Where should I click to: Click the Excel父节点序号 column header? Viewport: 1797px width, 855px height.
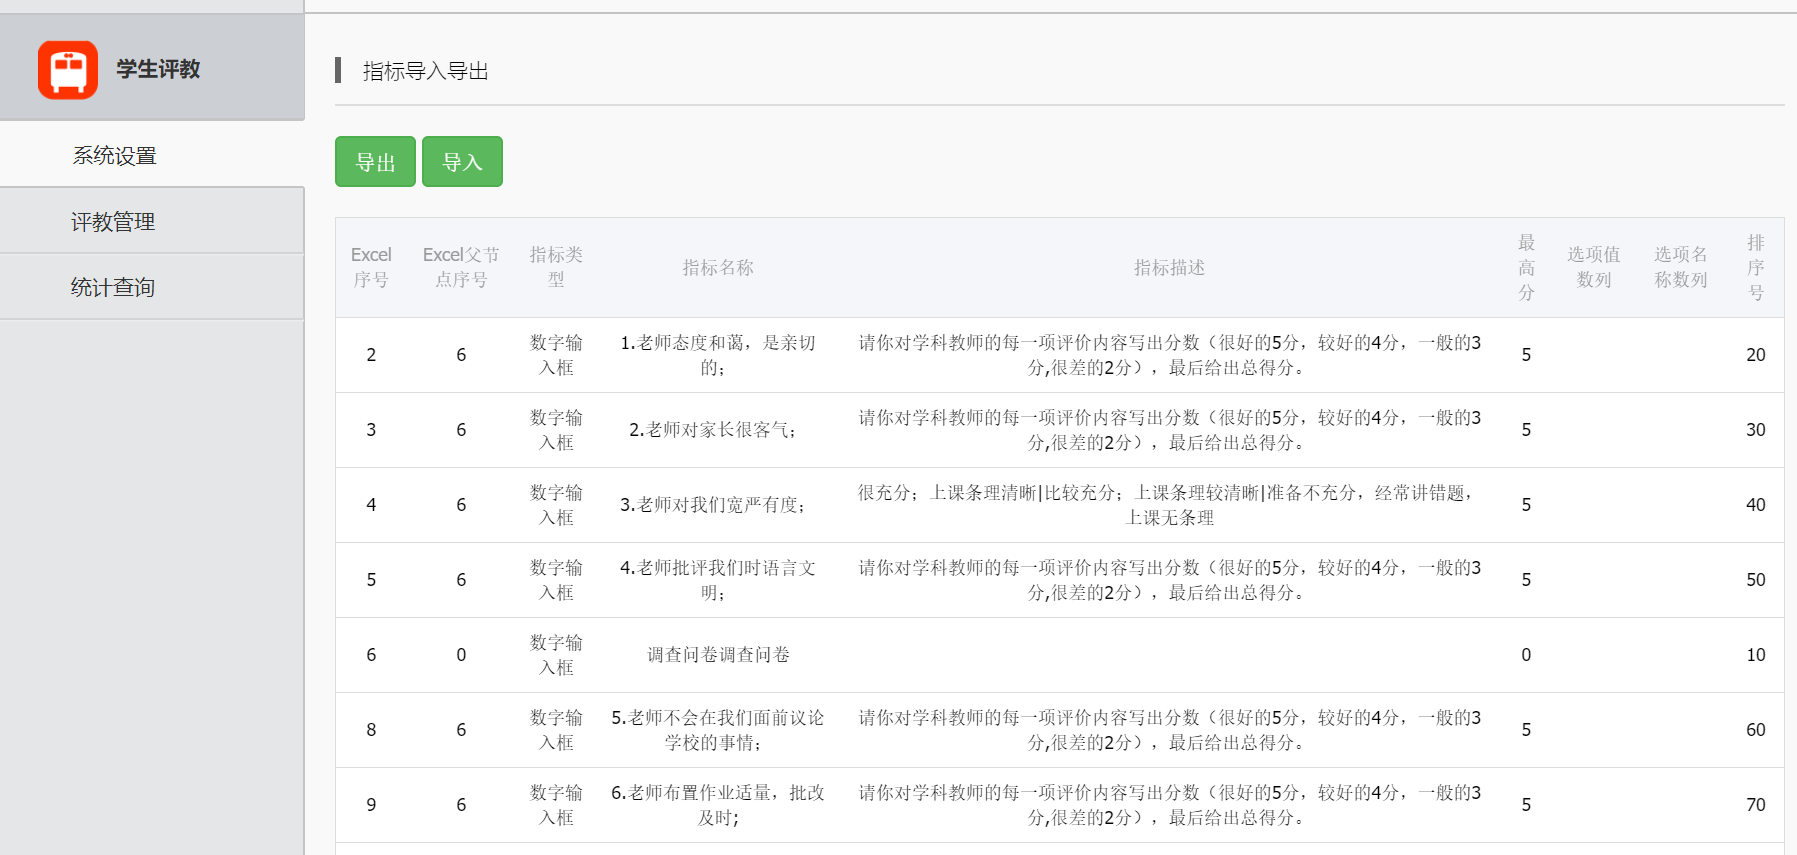pos(461,267)
